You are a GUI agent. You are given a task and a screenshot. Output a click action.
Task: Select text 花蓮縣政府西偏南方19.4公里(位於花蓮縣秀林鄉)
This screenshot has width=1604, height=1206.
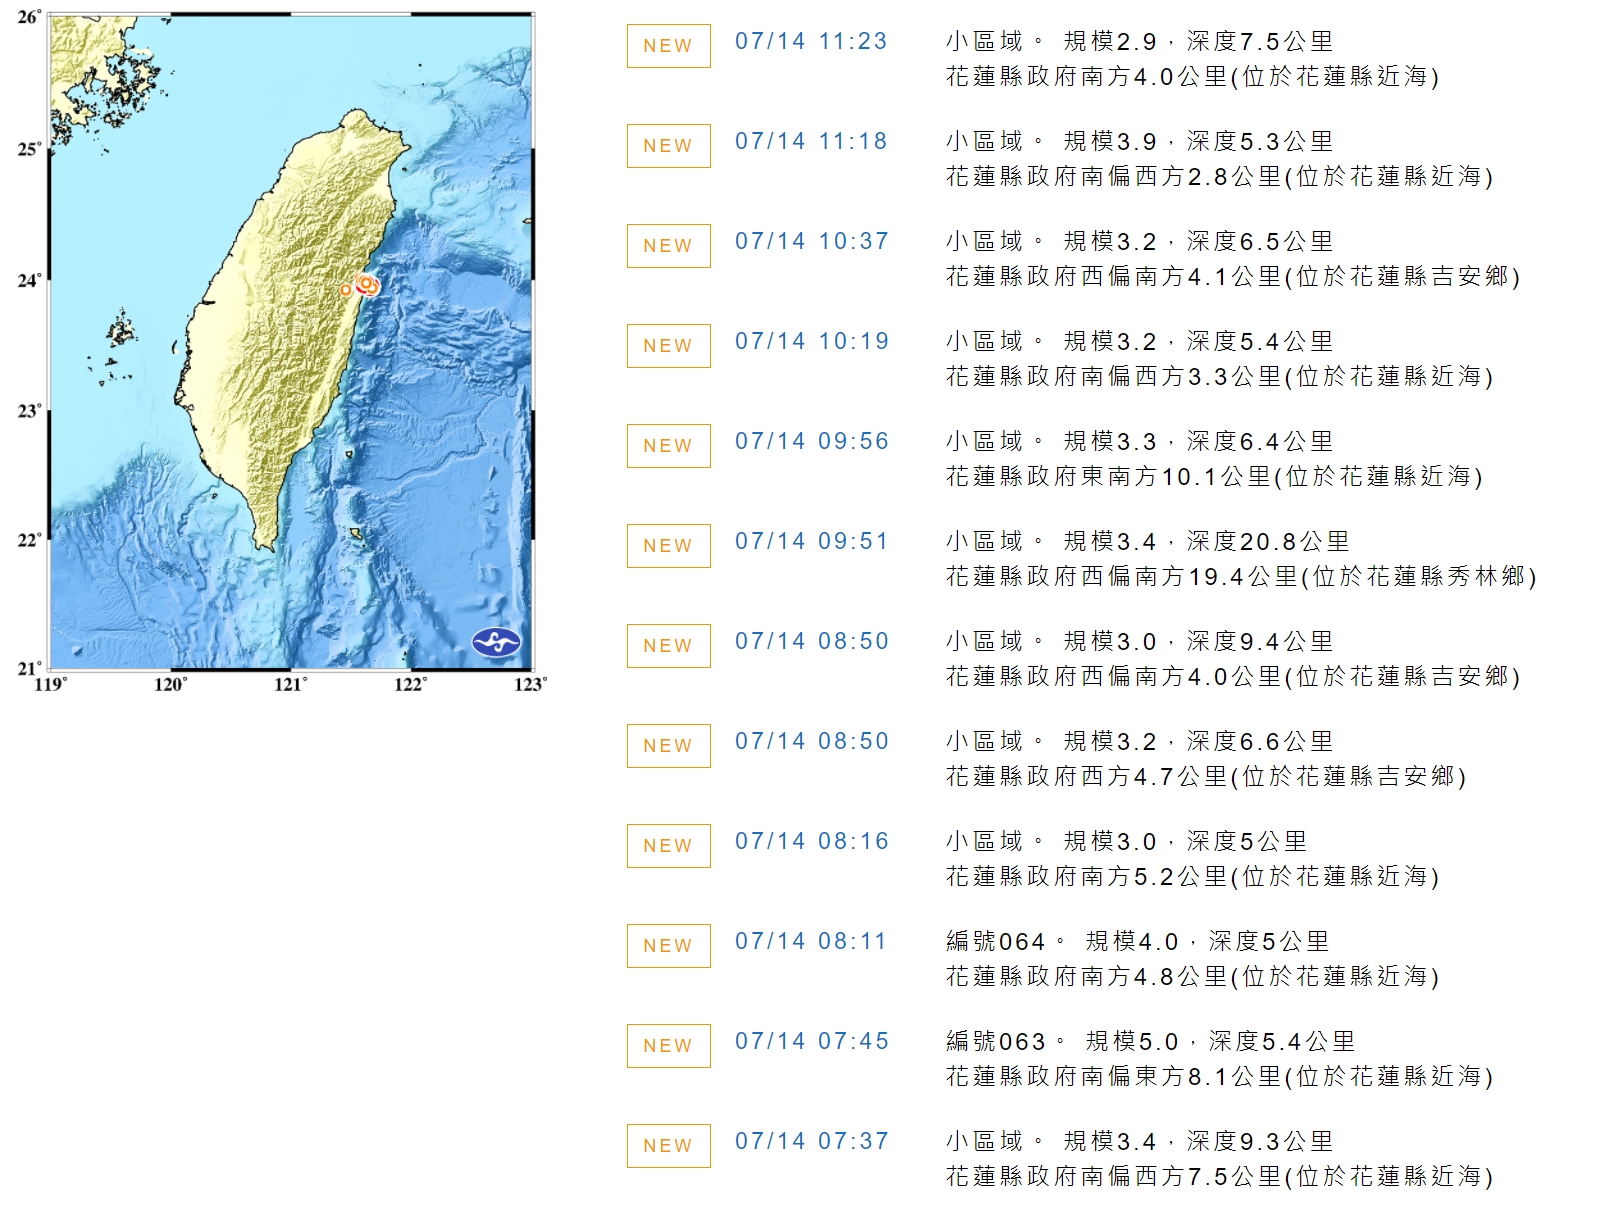(1241, 577)
